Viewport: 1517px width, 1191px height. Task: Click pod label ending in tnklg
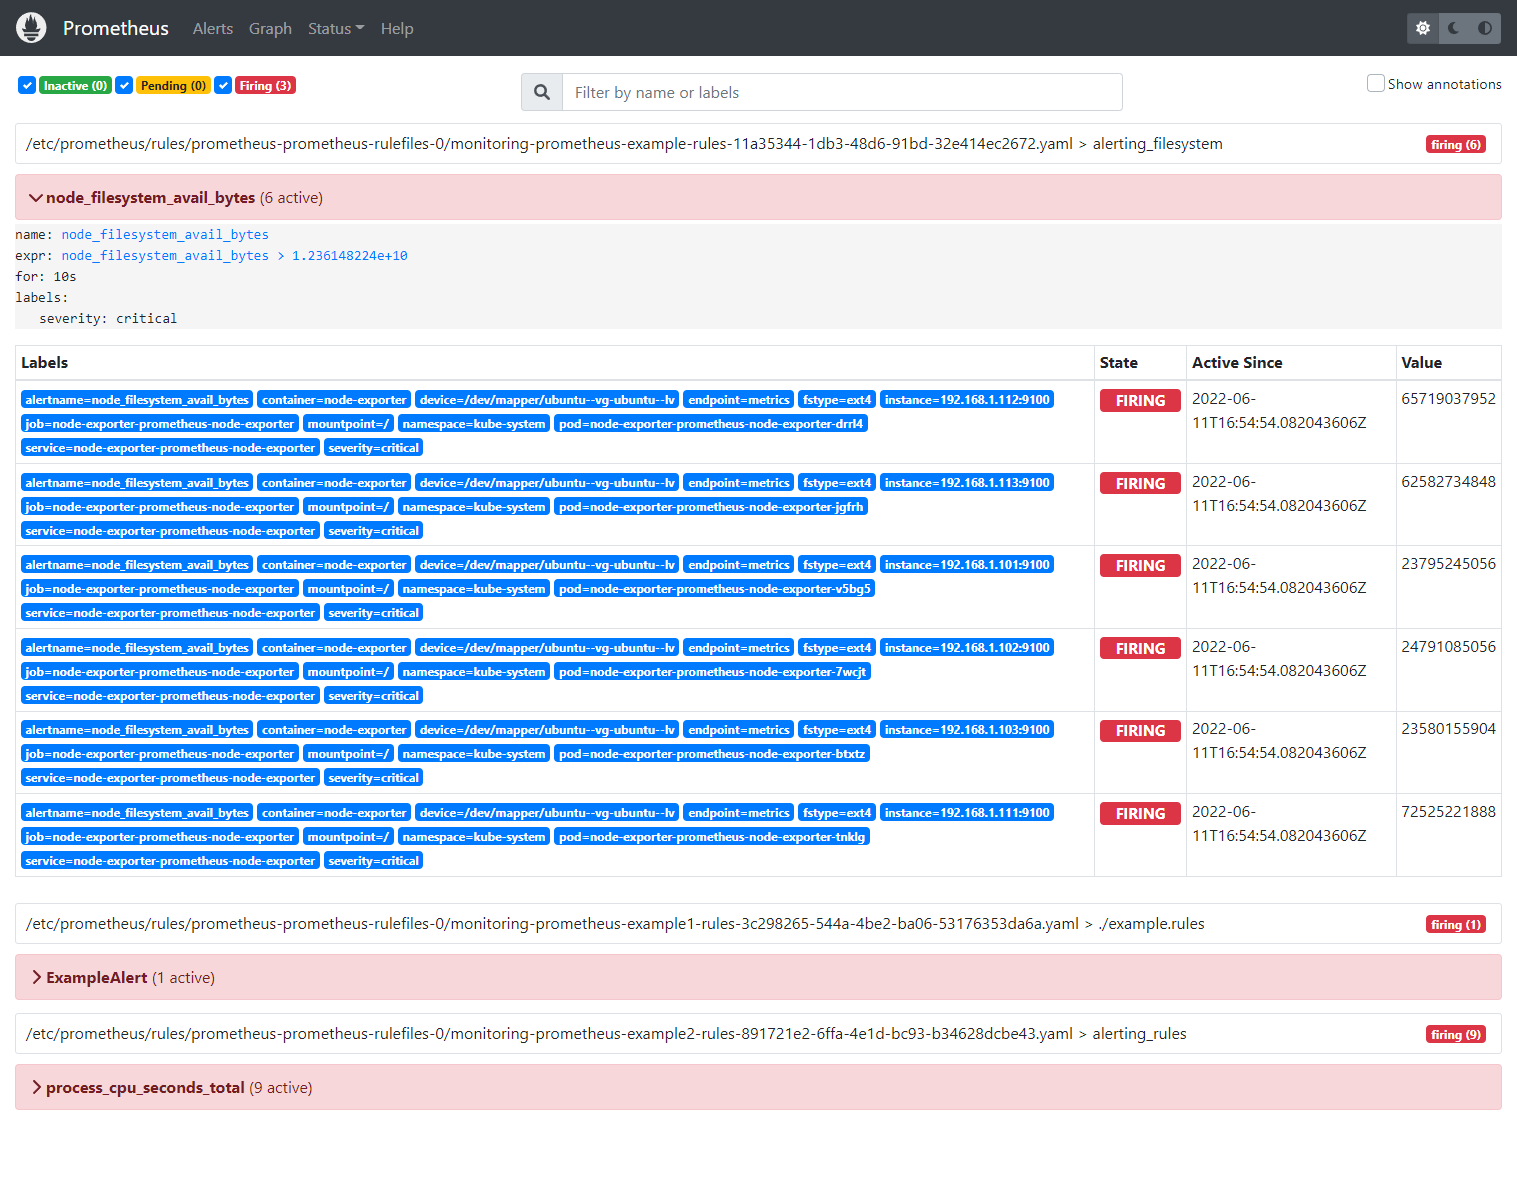(712, 836)
